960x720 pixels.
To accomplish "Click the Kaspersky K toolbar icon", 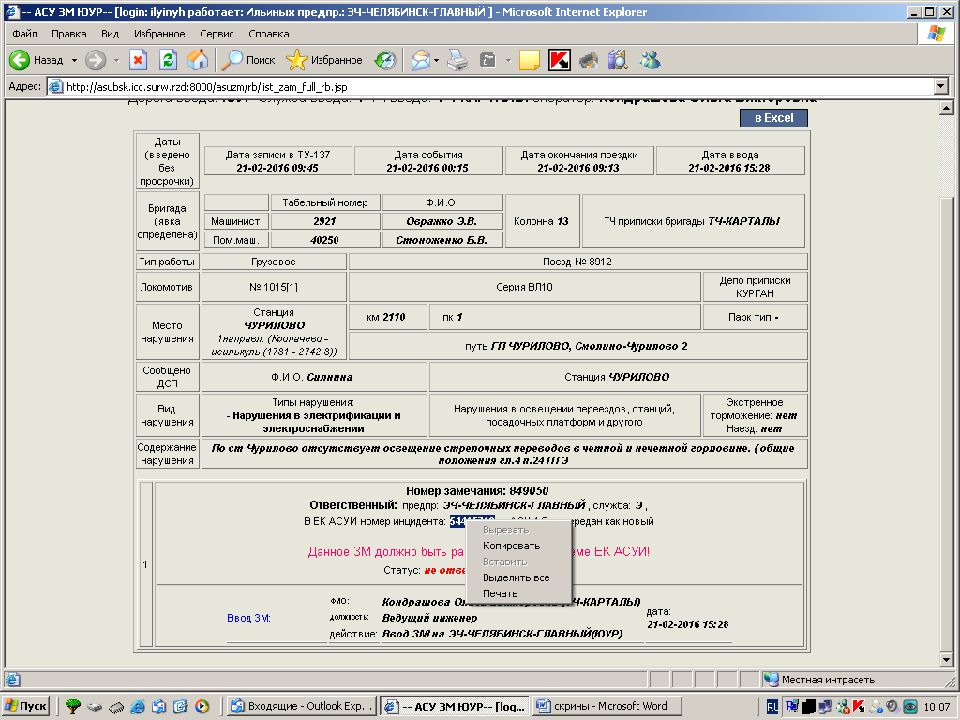I will [x=559, y=60].
